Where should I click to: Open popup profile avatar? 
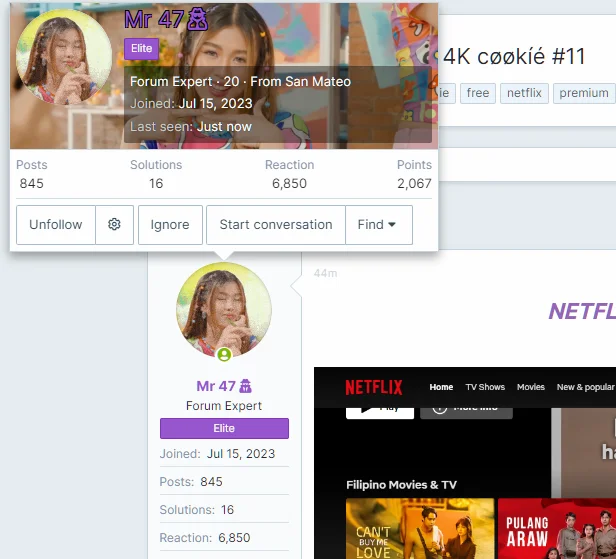[x=64, y=57]
